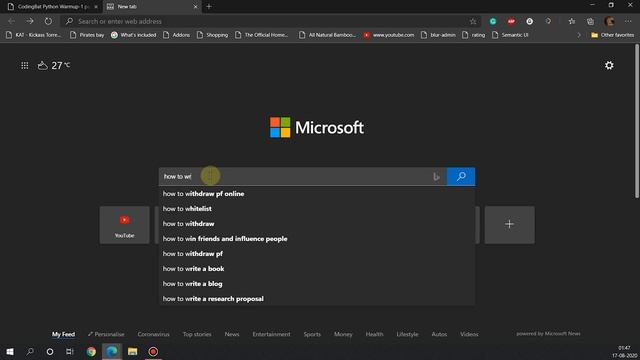
Task: Close the New tab tab
Action: click(195, 7)
